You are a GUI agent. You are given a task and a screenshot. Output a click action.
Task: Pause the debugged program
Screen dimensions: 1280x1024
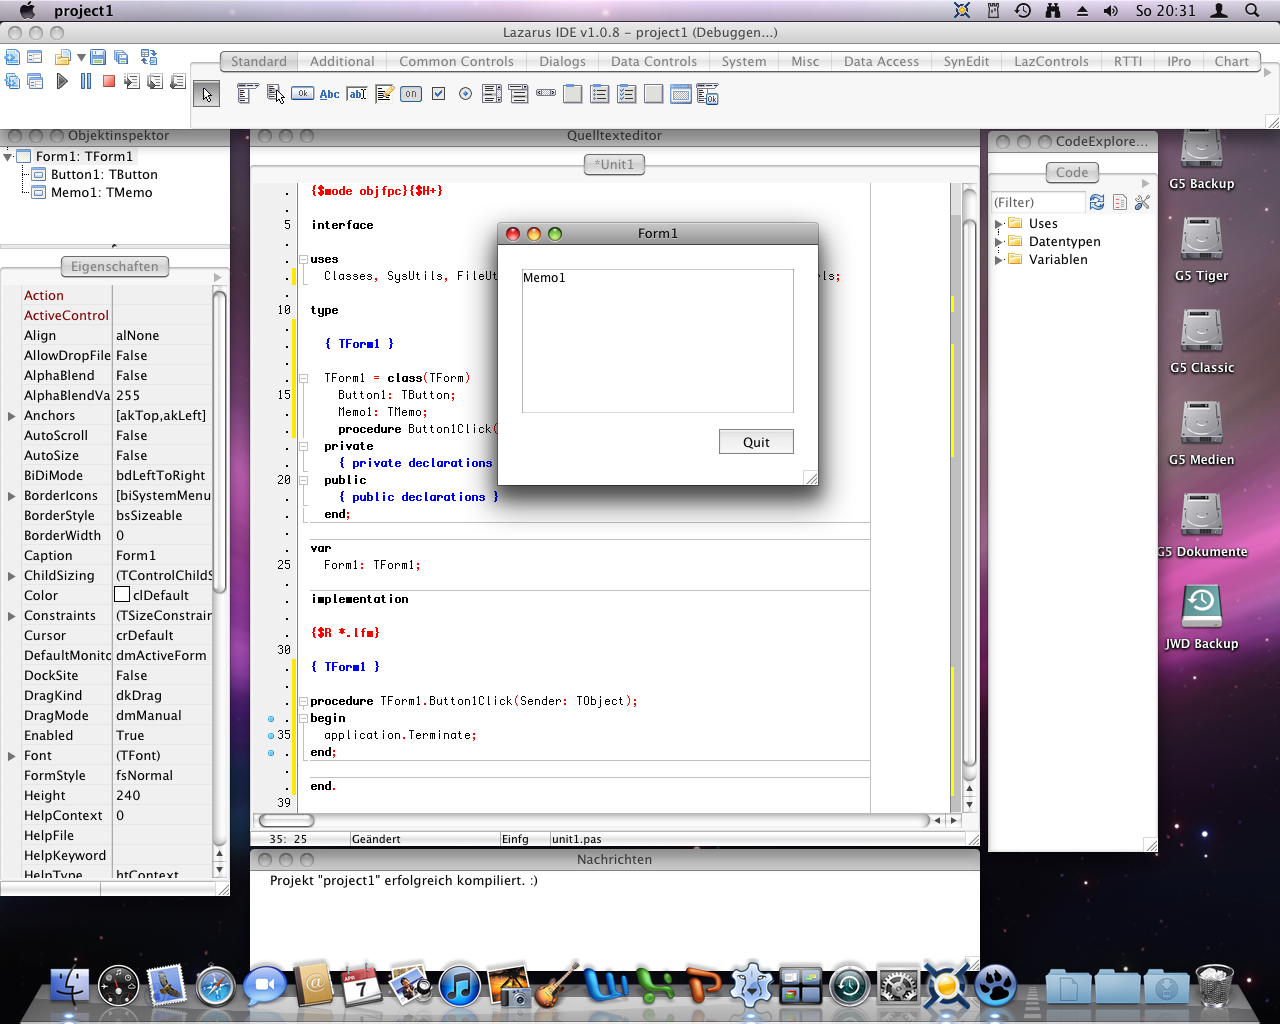[86, 81]
